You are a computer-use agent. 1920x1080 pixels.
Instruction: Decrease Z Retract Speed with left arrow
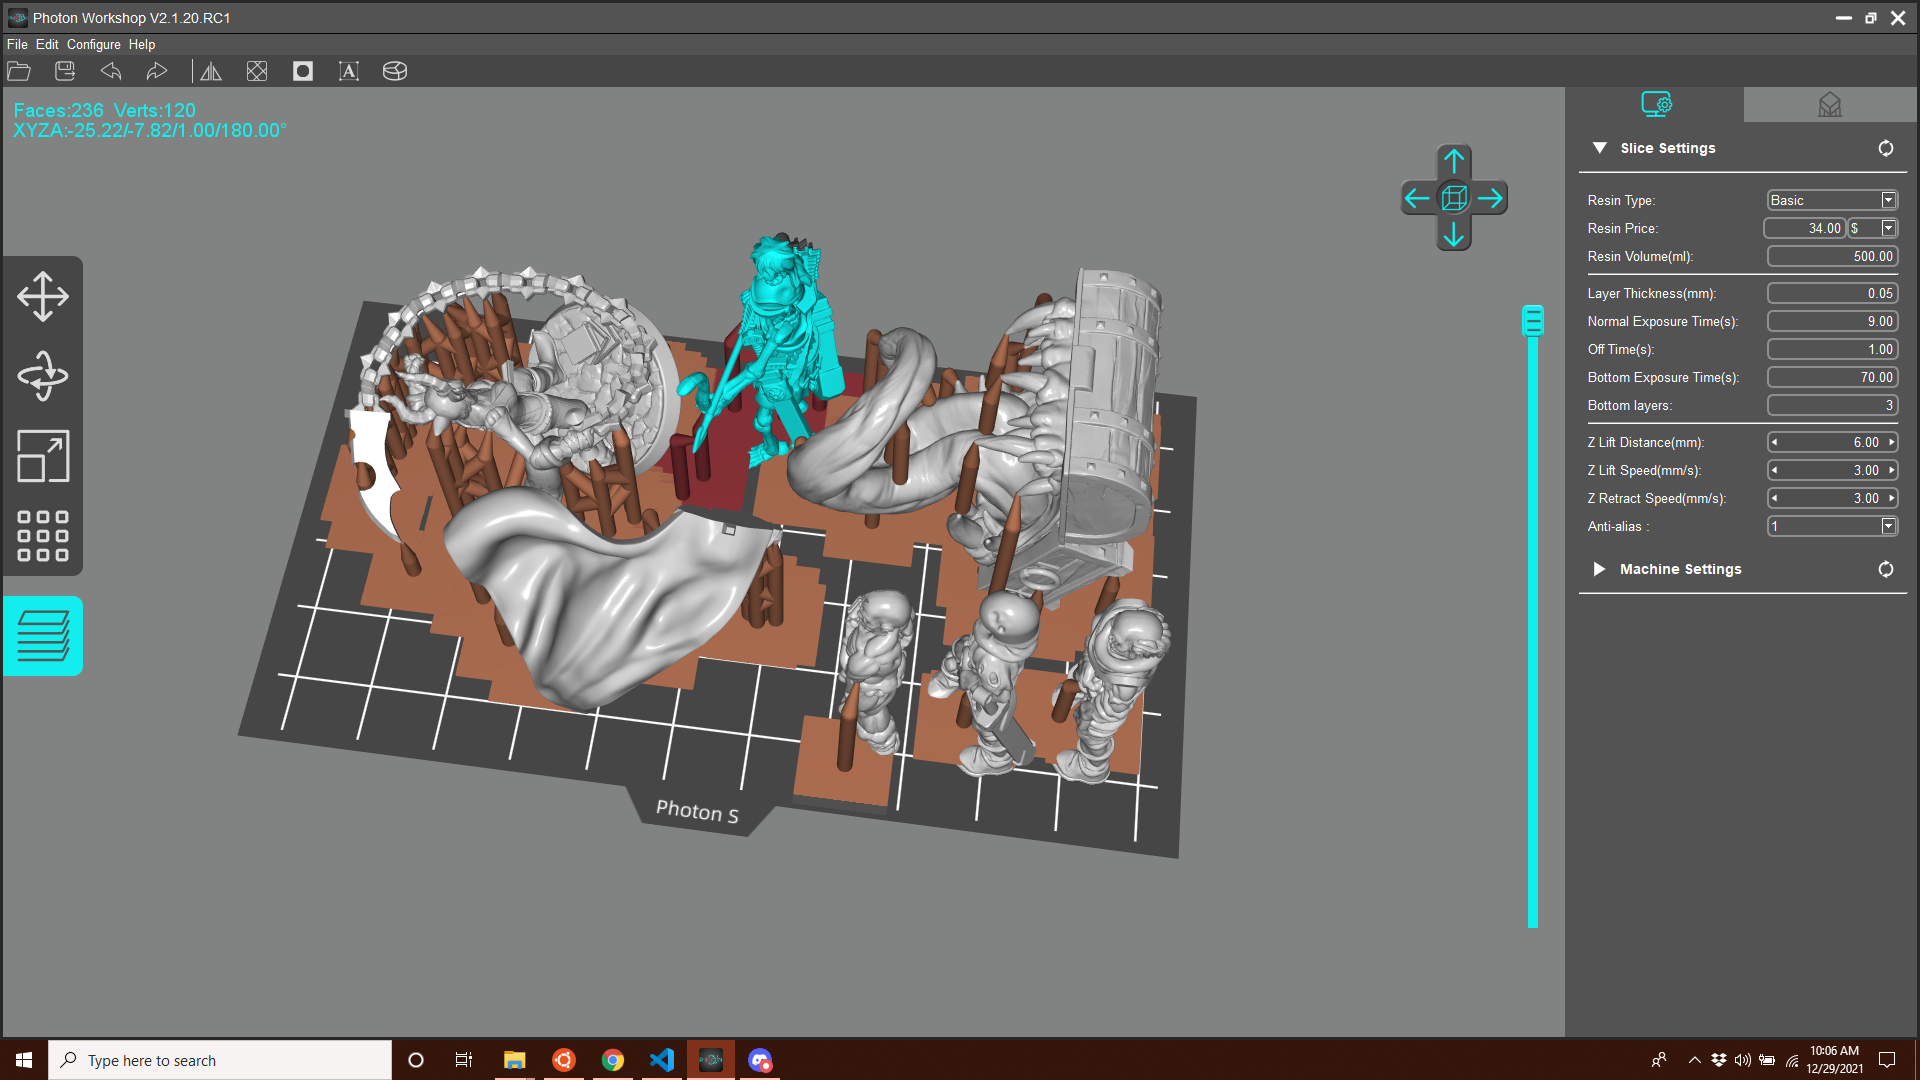click(1774, 498)
